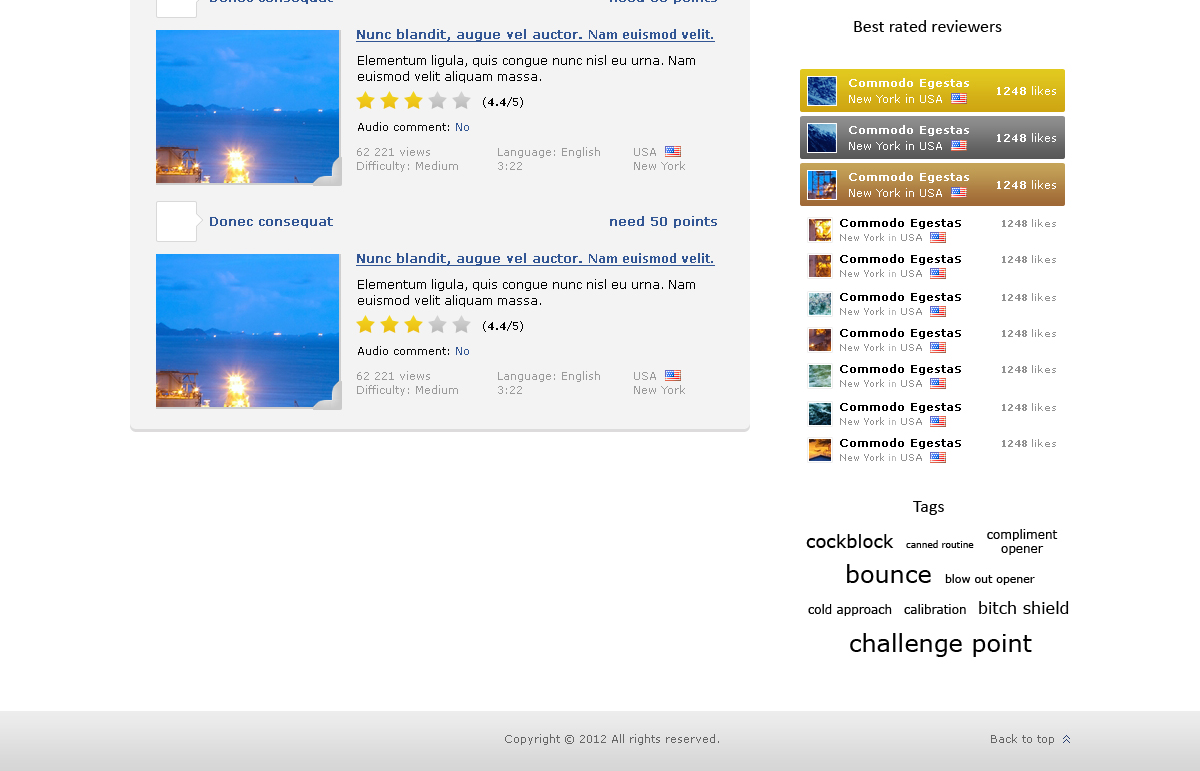Click the USA flag icon in the first review card

pyautogui.click(x=673, y=152)
